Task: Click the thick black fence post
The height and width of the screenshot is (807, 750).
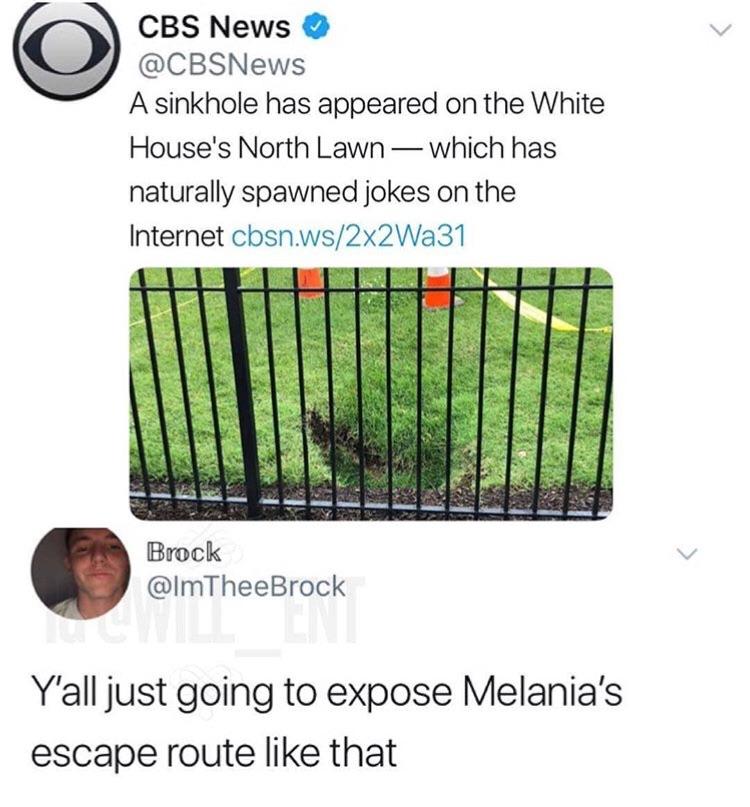Action: 243,392
